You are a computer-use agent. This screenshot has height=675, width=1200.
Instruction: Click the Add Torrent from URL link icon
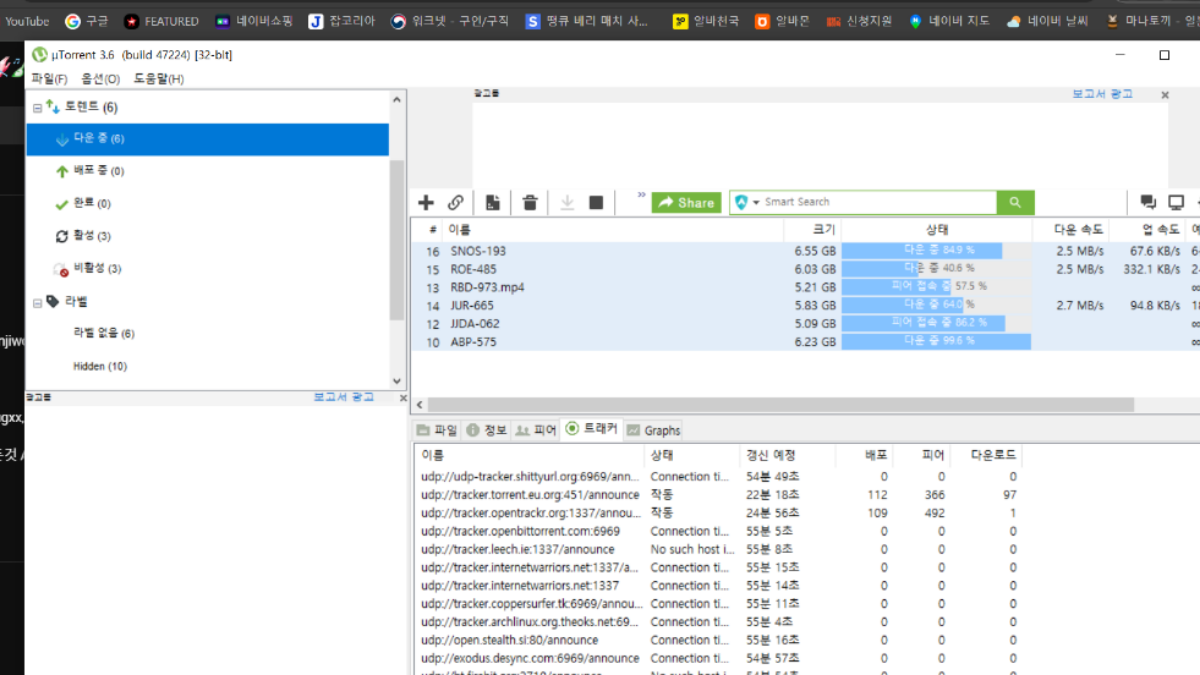click(456, 203)
